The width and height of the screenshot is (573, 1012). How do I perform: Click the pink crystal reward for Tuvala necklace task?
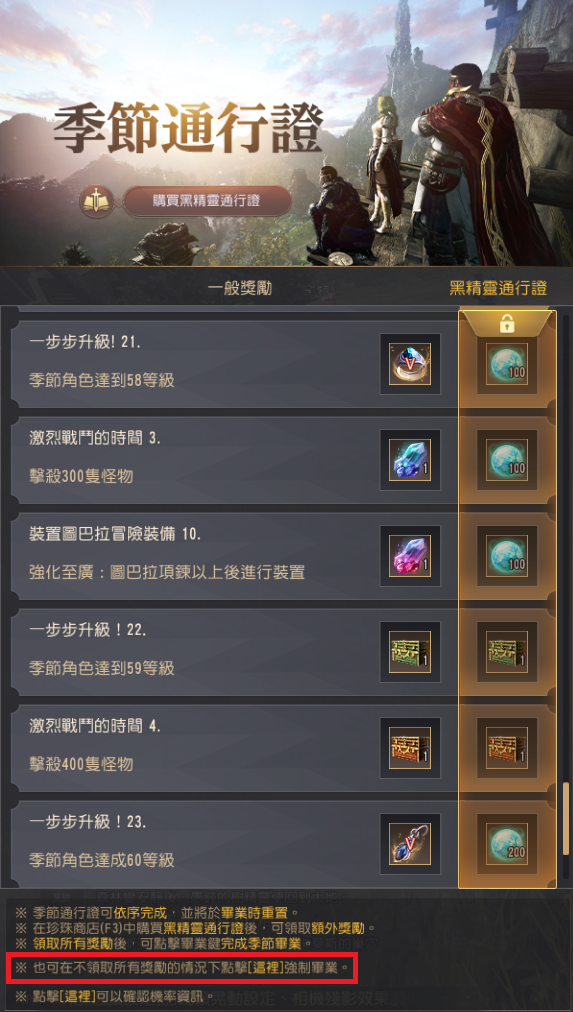pos(410,556)
